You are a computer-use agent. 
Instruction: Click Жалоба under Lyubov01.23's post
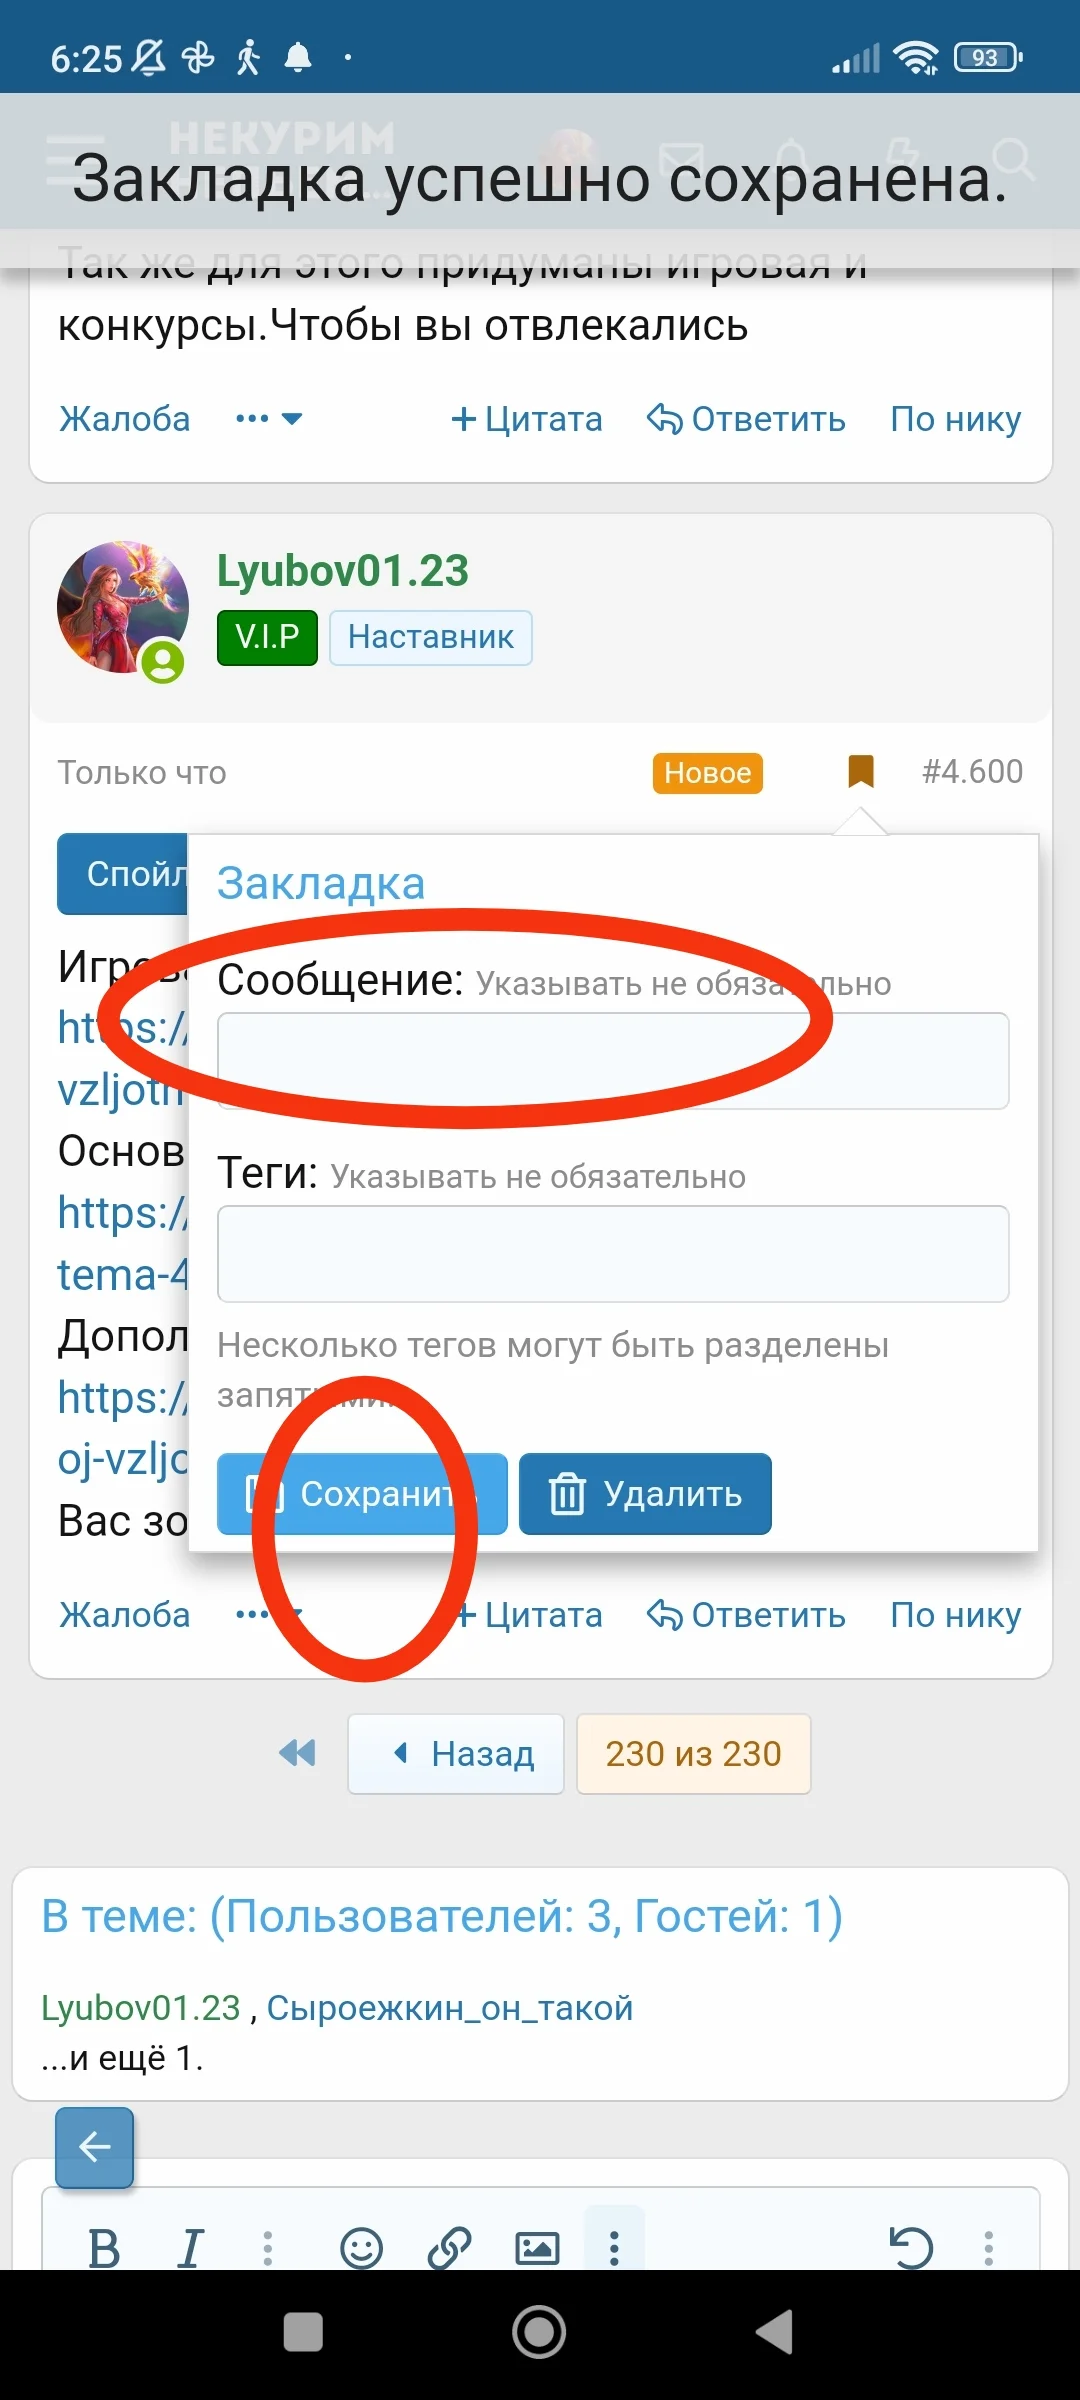125,1615
